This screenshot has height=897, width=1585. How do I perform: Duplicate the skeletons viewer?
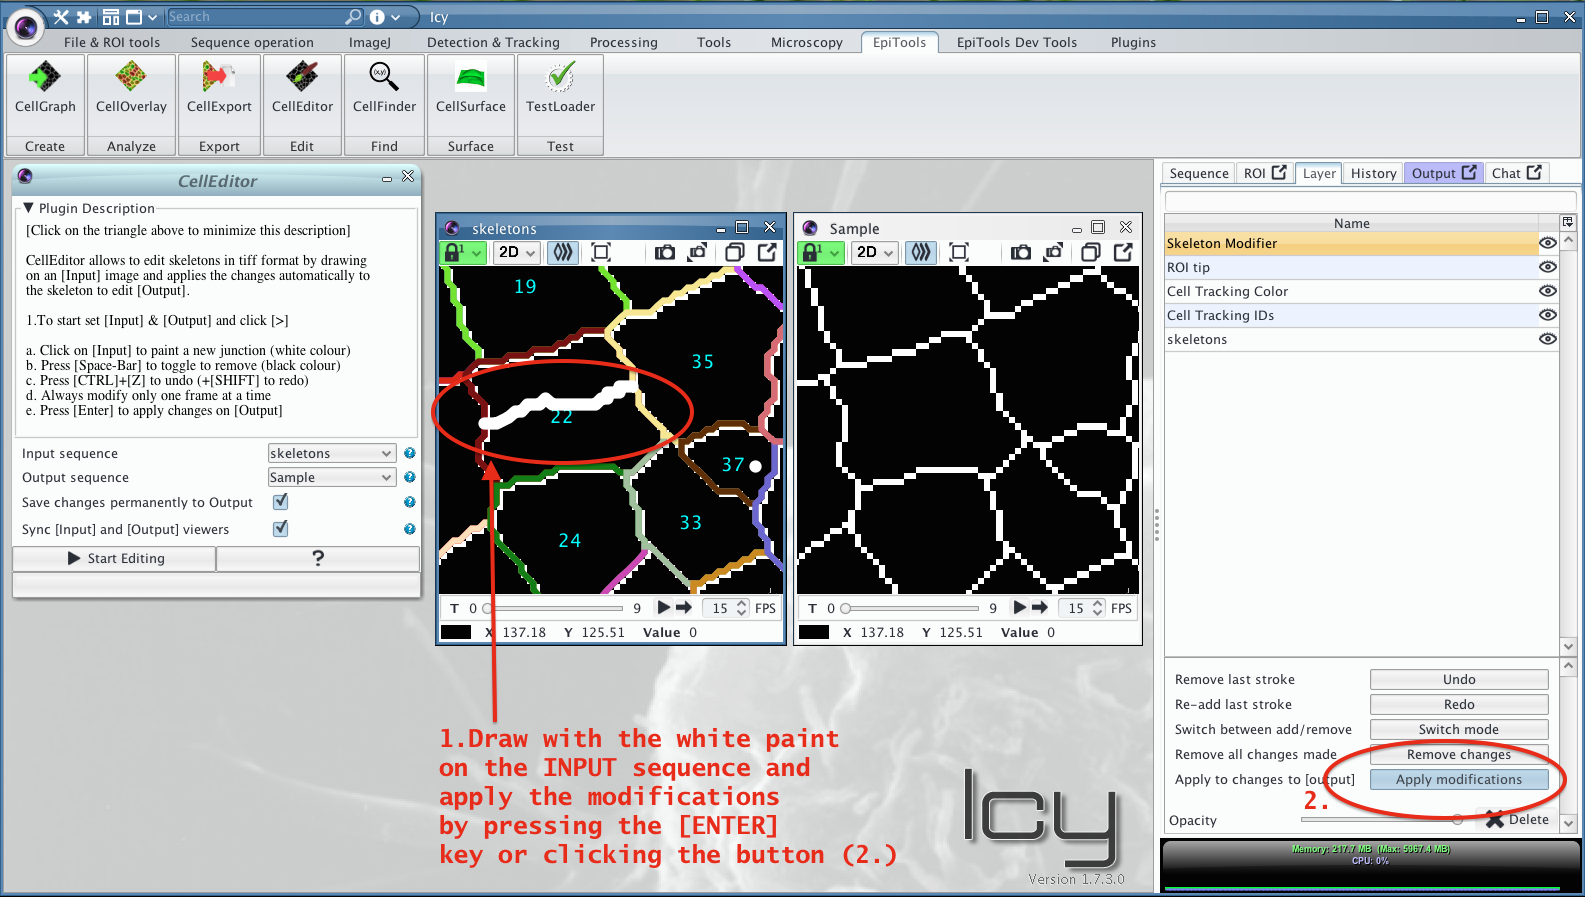tap(735, 252)
